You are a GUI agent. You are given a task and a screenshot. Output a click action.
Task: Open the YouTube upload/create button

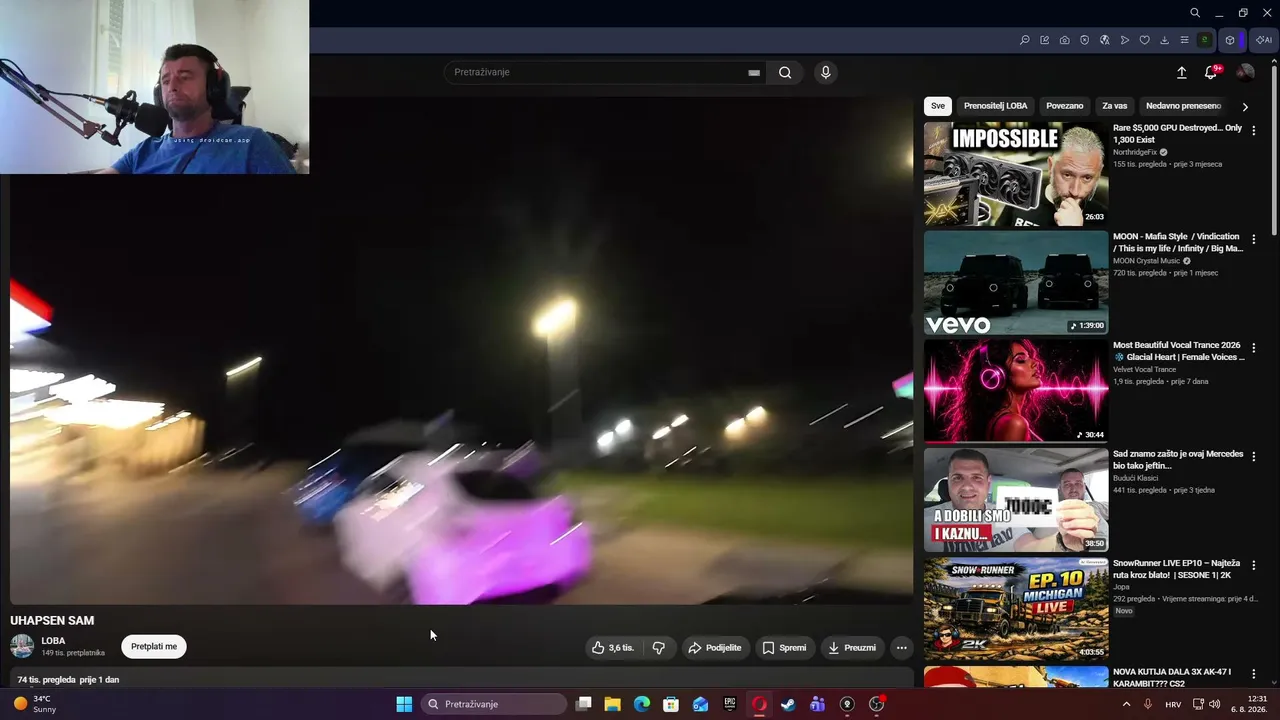click(x=1181, y=72)
